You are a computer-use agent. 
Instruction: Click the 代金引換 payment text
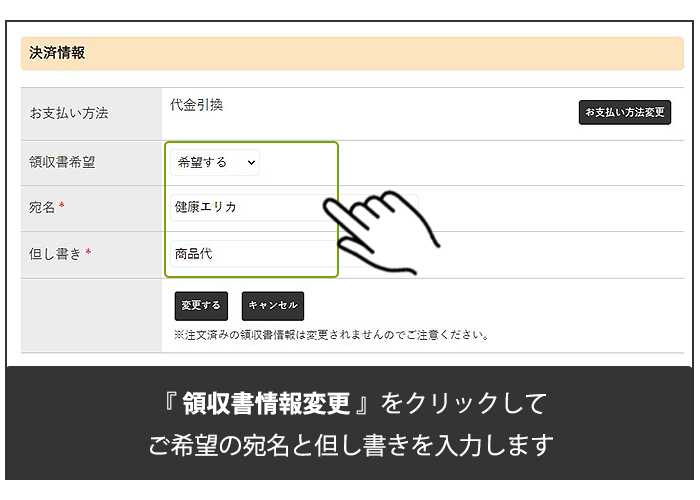(196, 105)
